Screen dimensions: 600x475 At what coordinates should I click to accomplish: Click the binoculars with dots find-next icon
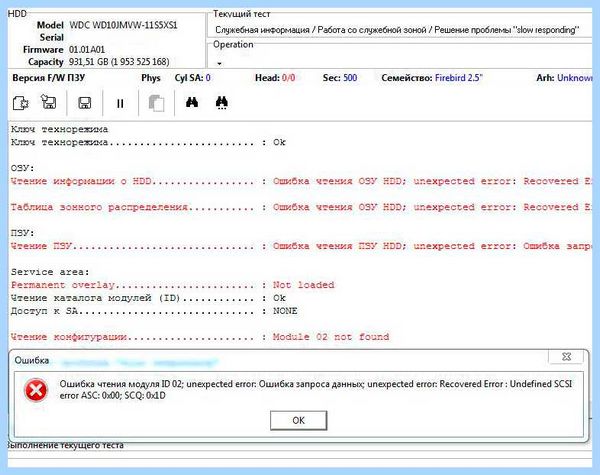click(x=222, y=103)
